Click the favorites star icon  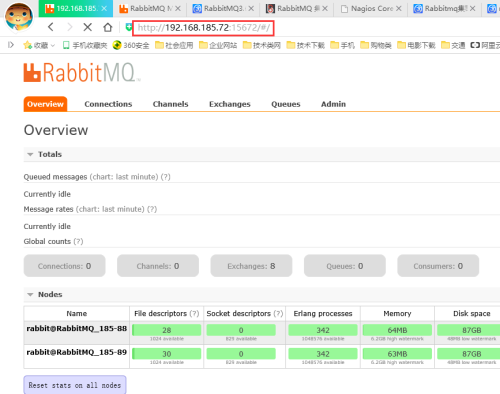click(x=27, y=45)
